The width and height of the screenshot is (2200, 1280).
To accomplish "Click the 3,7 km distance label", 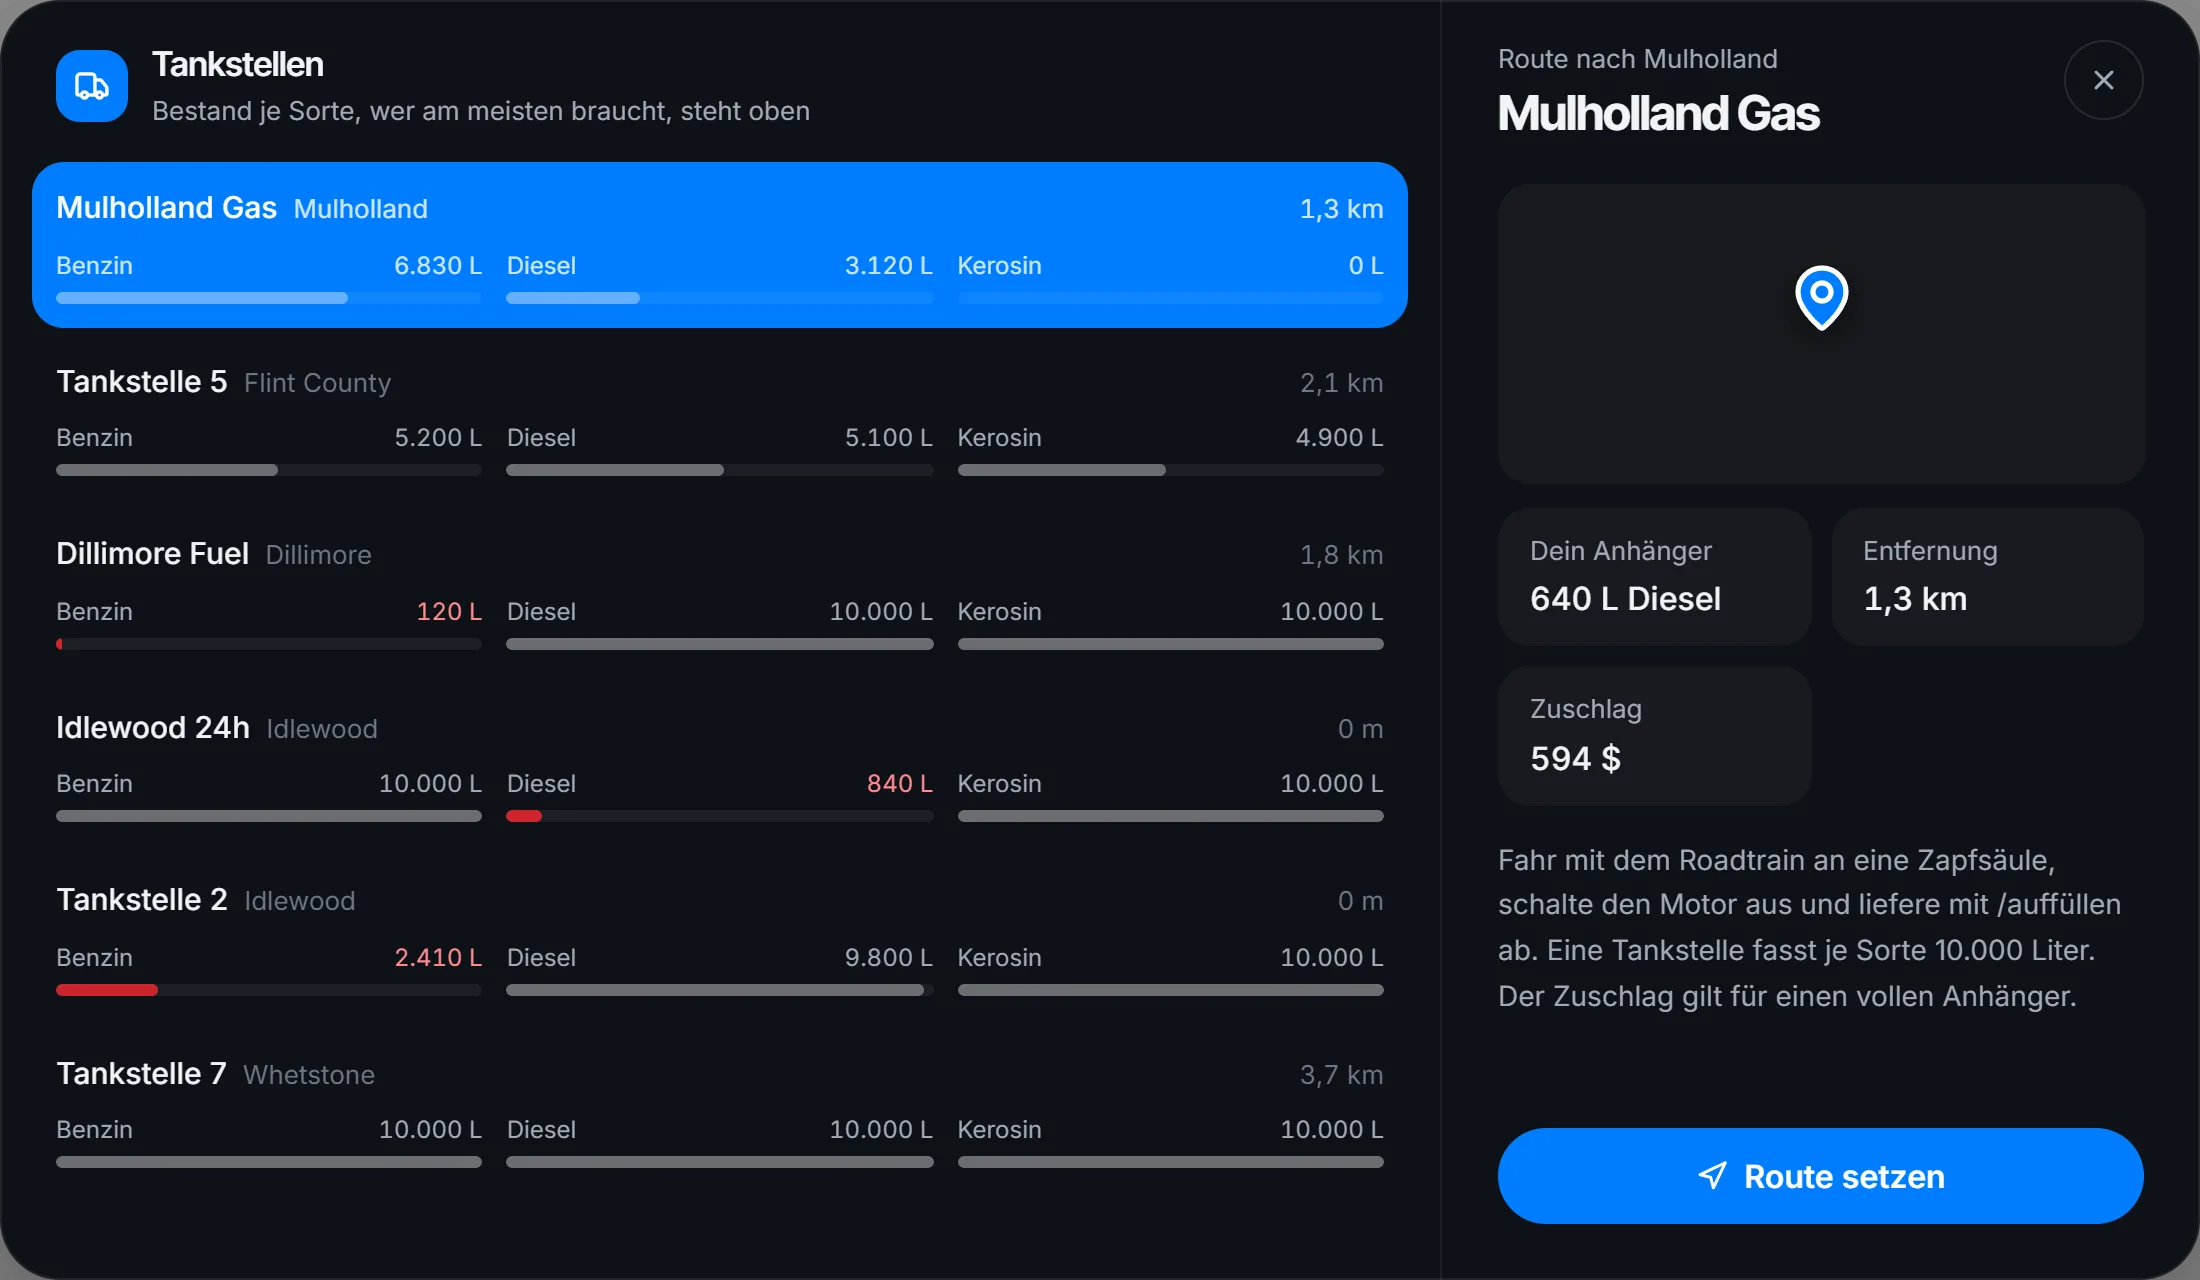I will point(1342,1075).
